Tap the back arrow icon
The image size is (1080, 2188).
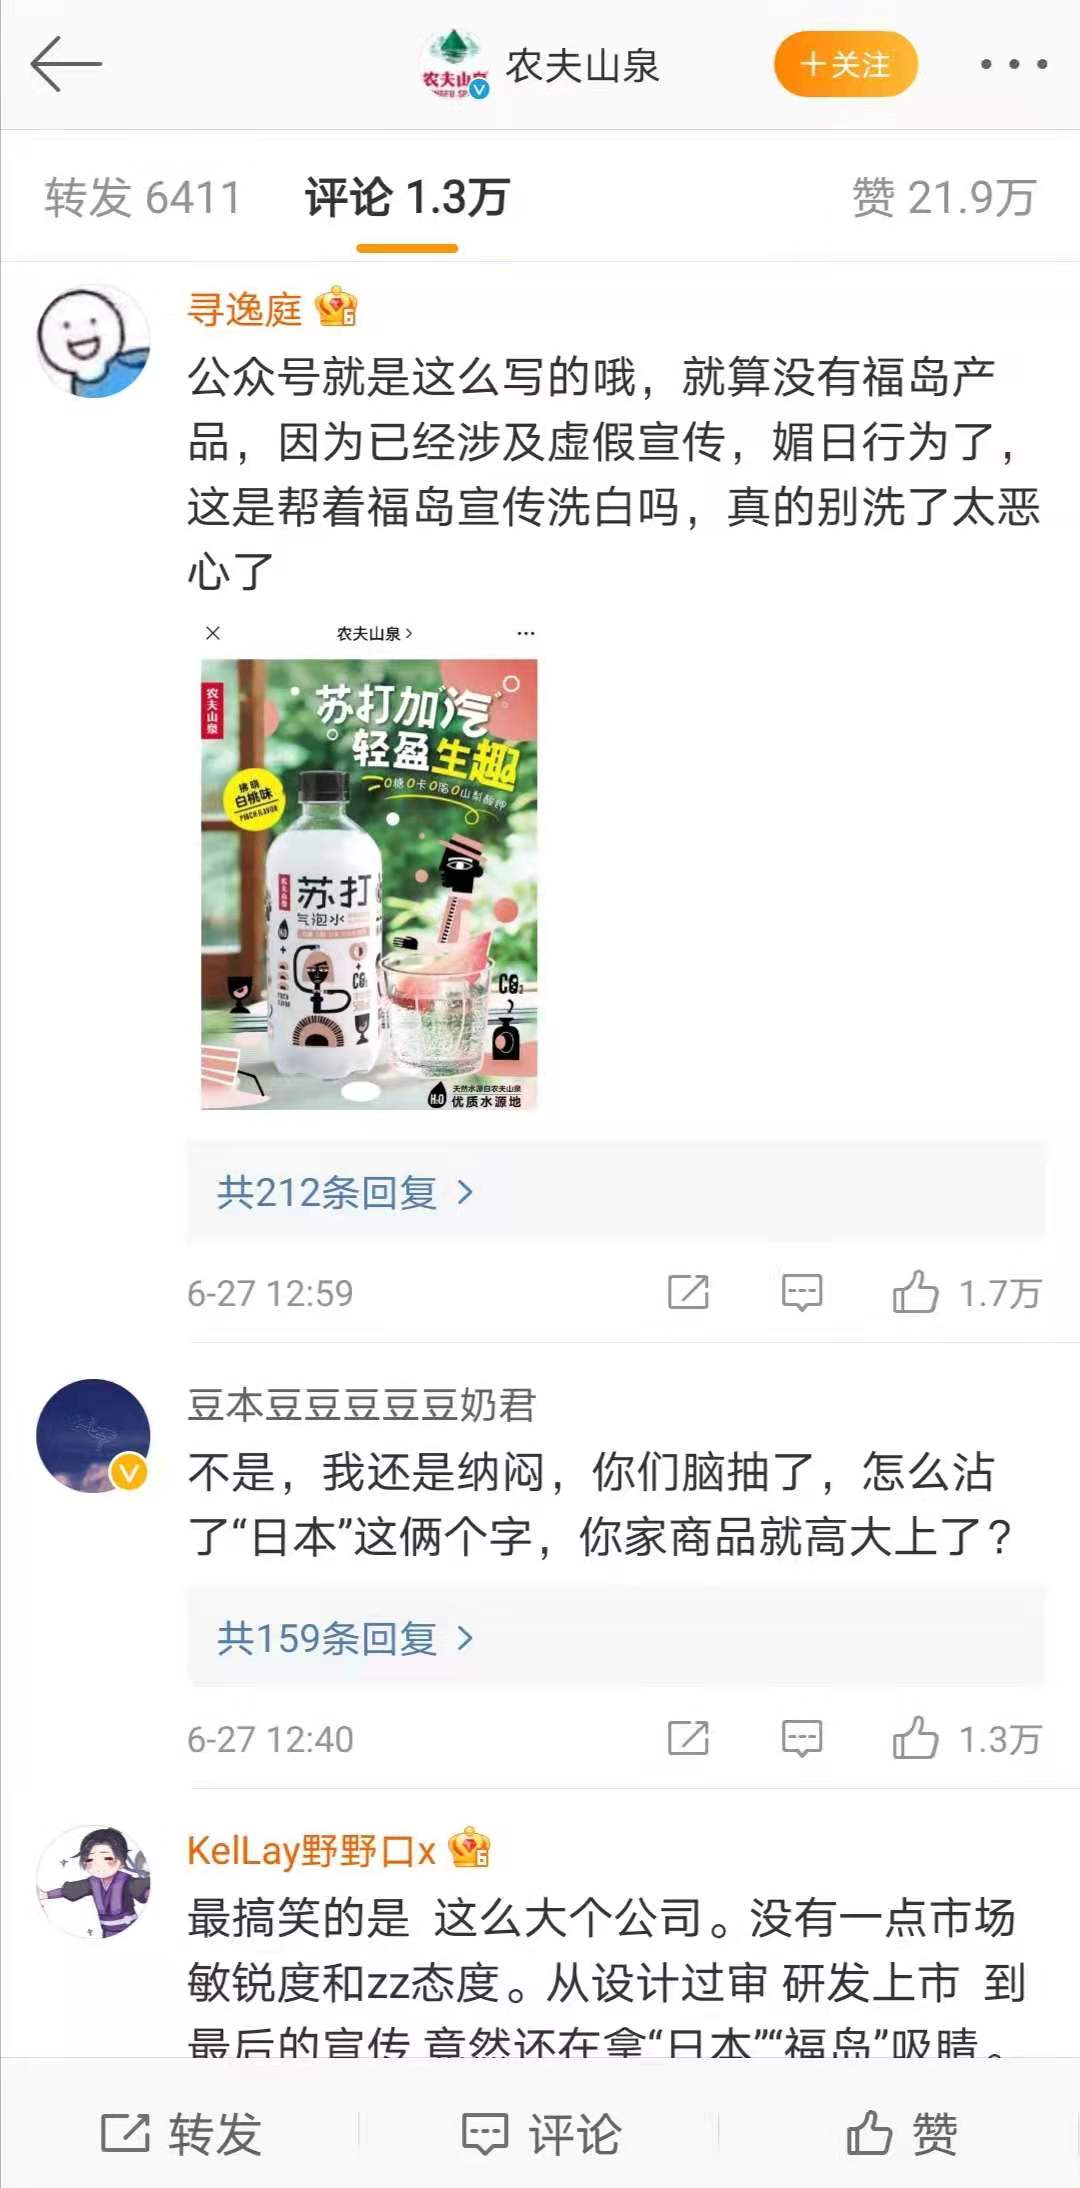tap(66, 64)
